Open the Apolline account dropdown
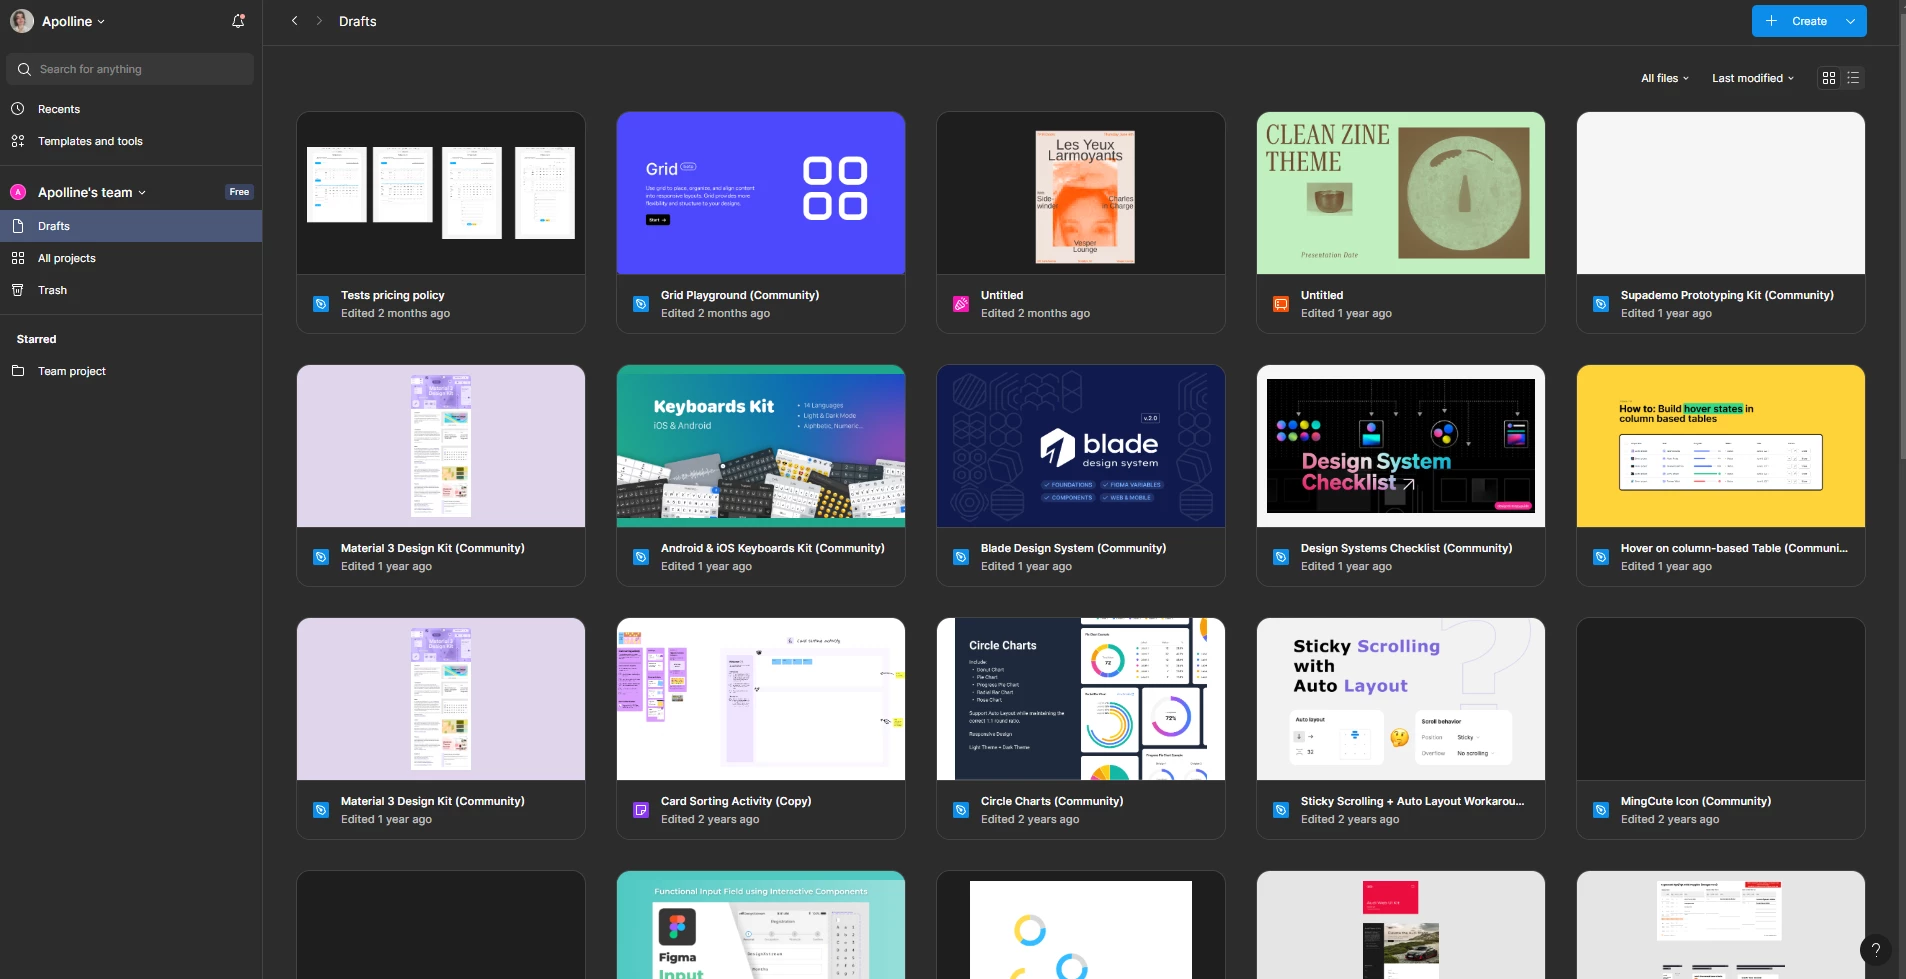Screen dimensions: 1906x979 (x=73, y=21)
